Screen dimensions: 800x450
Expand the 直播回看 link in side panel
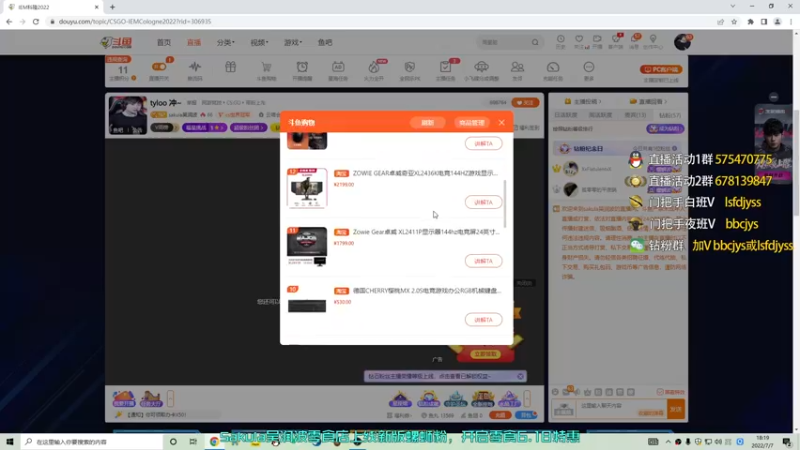point(648,102)
